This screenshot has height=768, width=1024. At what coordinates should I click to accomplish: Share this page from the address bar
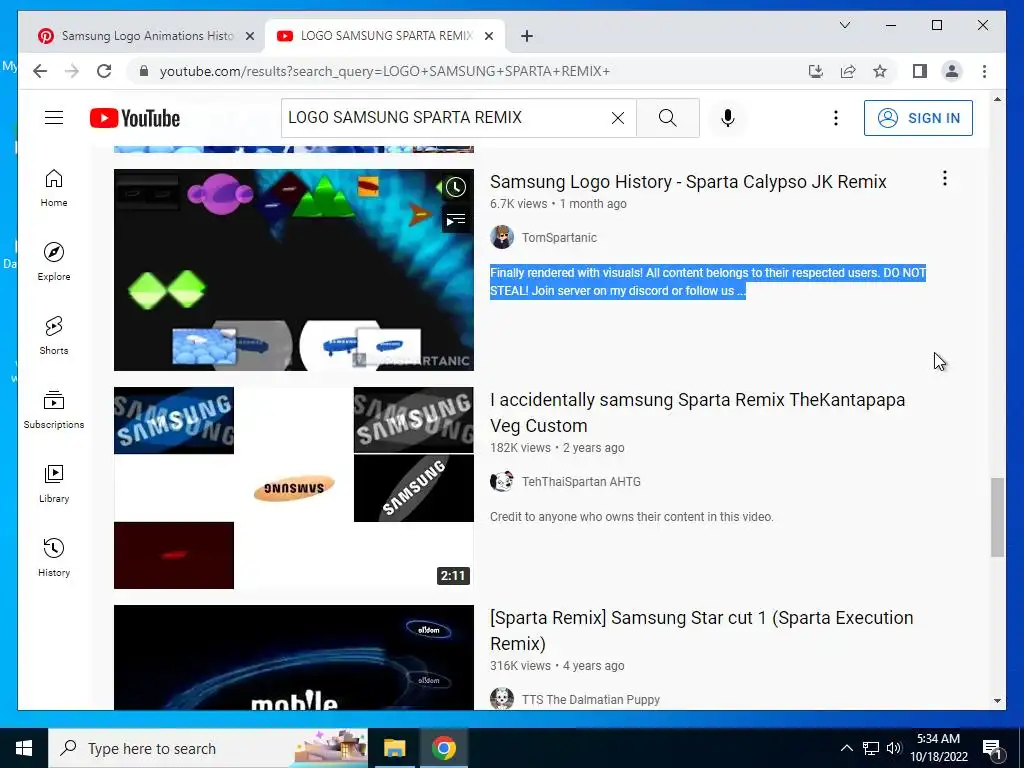(848, 71)
